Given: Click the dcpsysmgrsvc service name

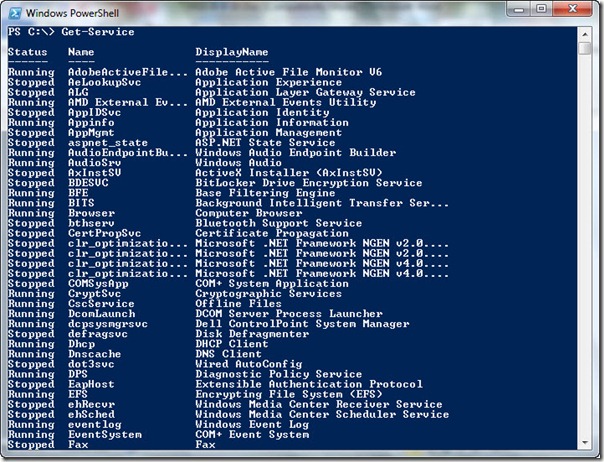Looking at the screenshot, I should [108, 324].
